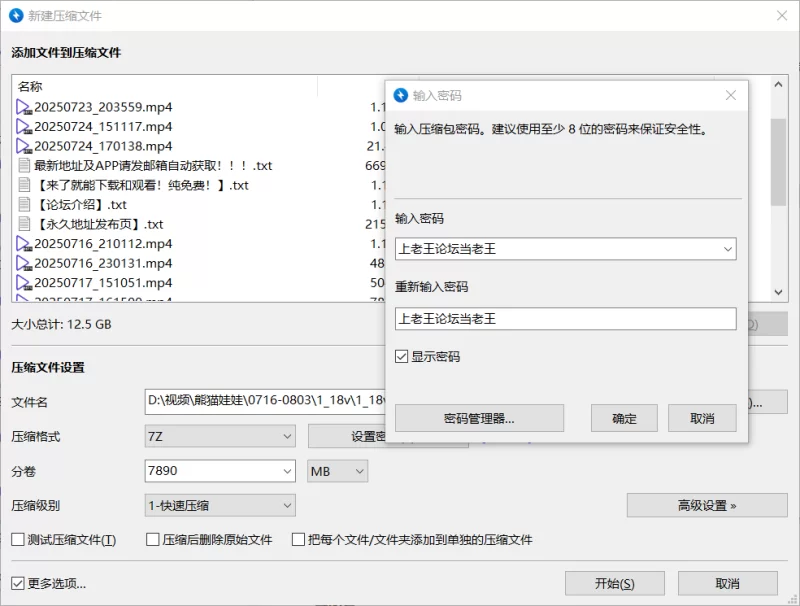Click the 密码管理器... button

coord(479,418)
